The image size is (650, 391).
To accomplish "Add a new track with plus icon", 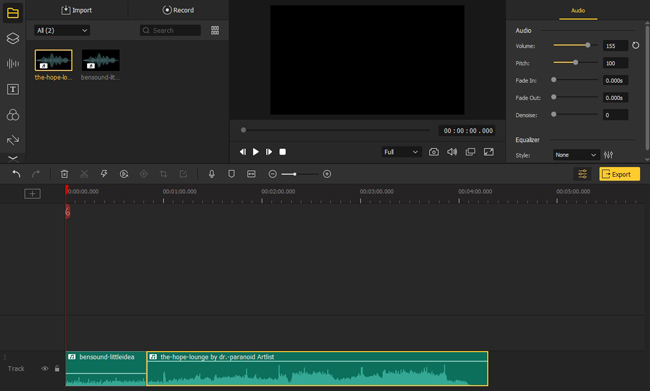I will 32,194.
